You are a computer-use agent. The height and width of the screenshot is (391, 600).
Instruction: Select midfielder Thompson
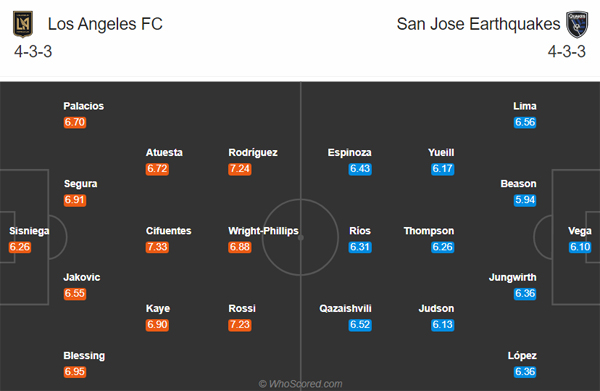point(429,231)
